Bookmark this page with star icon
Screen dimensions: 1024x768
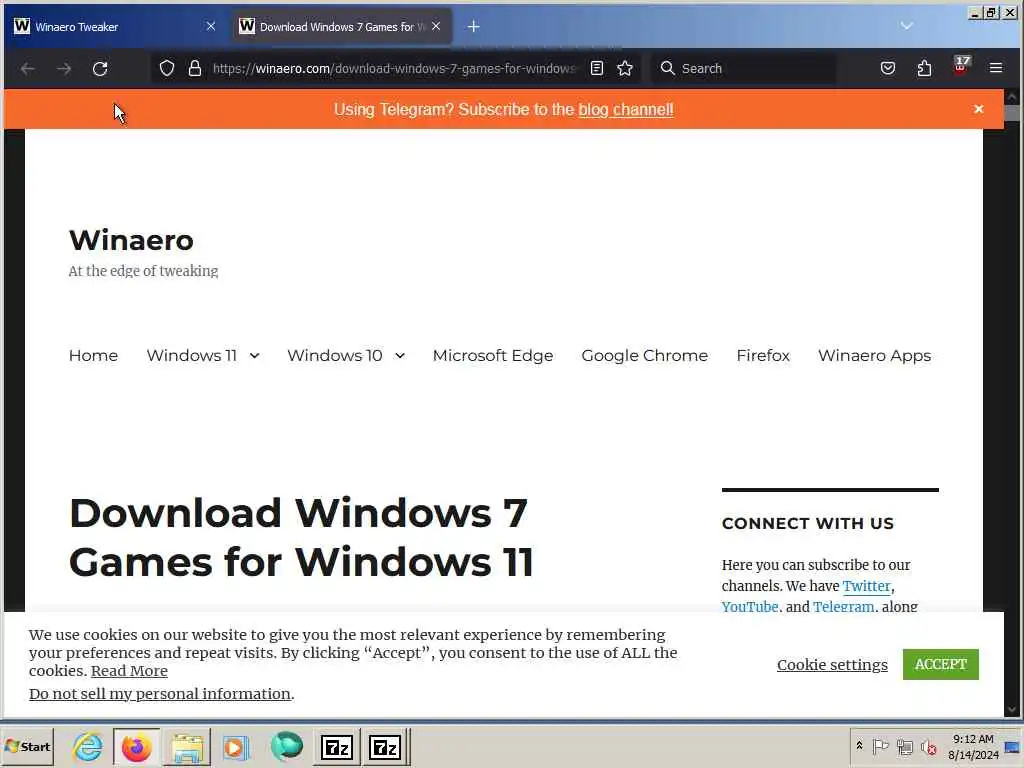(x=625, y=69)
